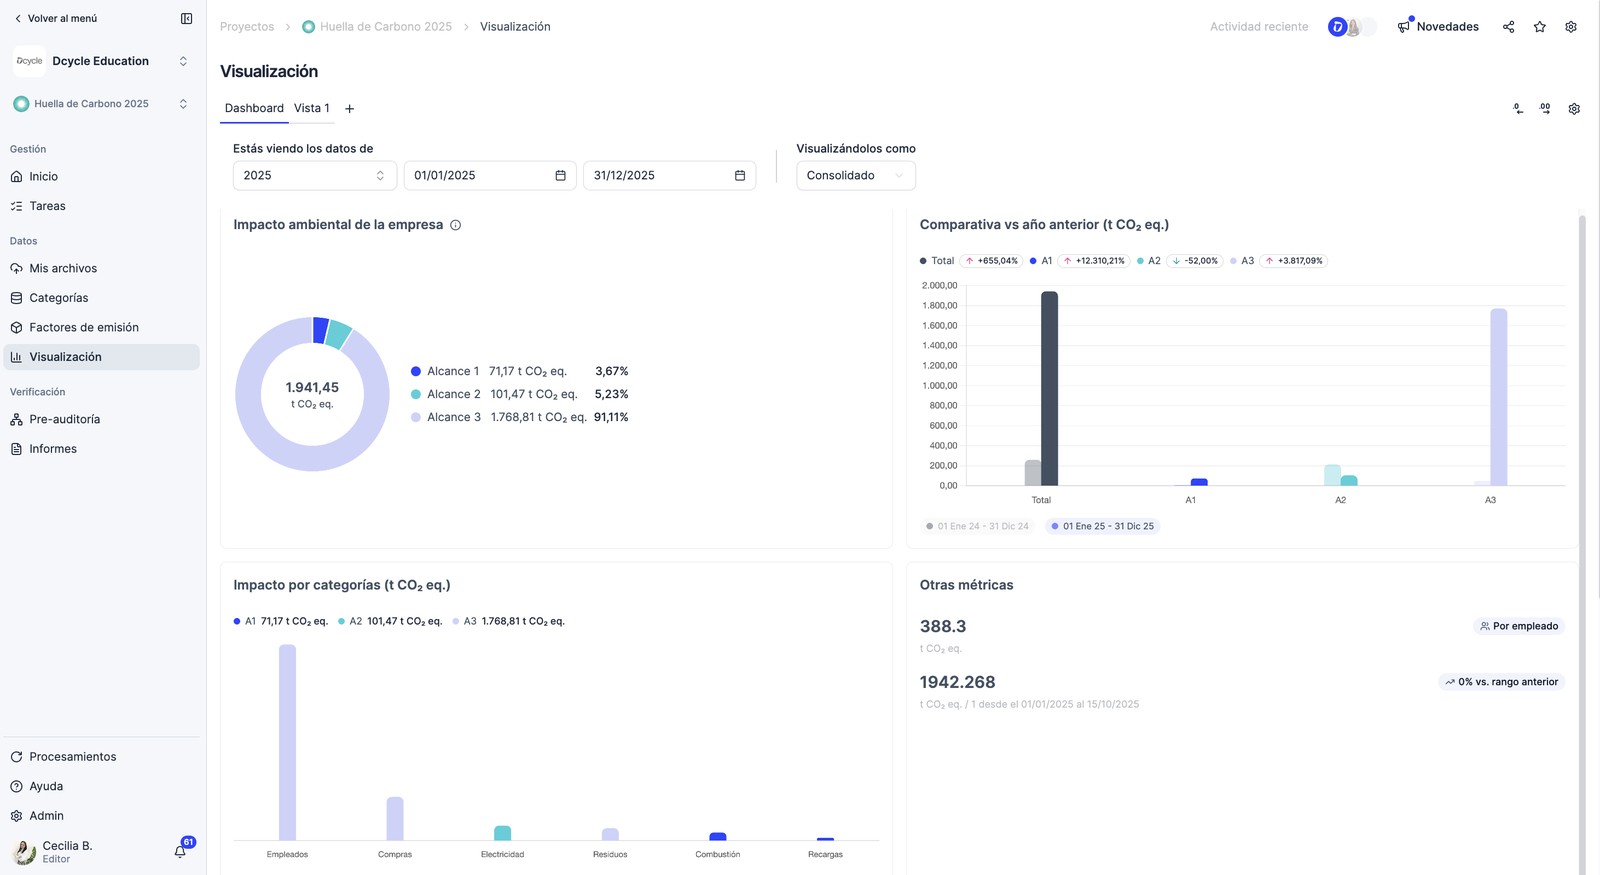
Task: Mark page with the star favorite icon
Action: (1540, 27)
